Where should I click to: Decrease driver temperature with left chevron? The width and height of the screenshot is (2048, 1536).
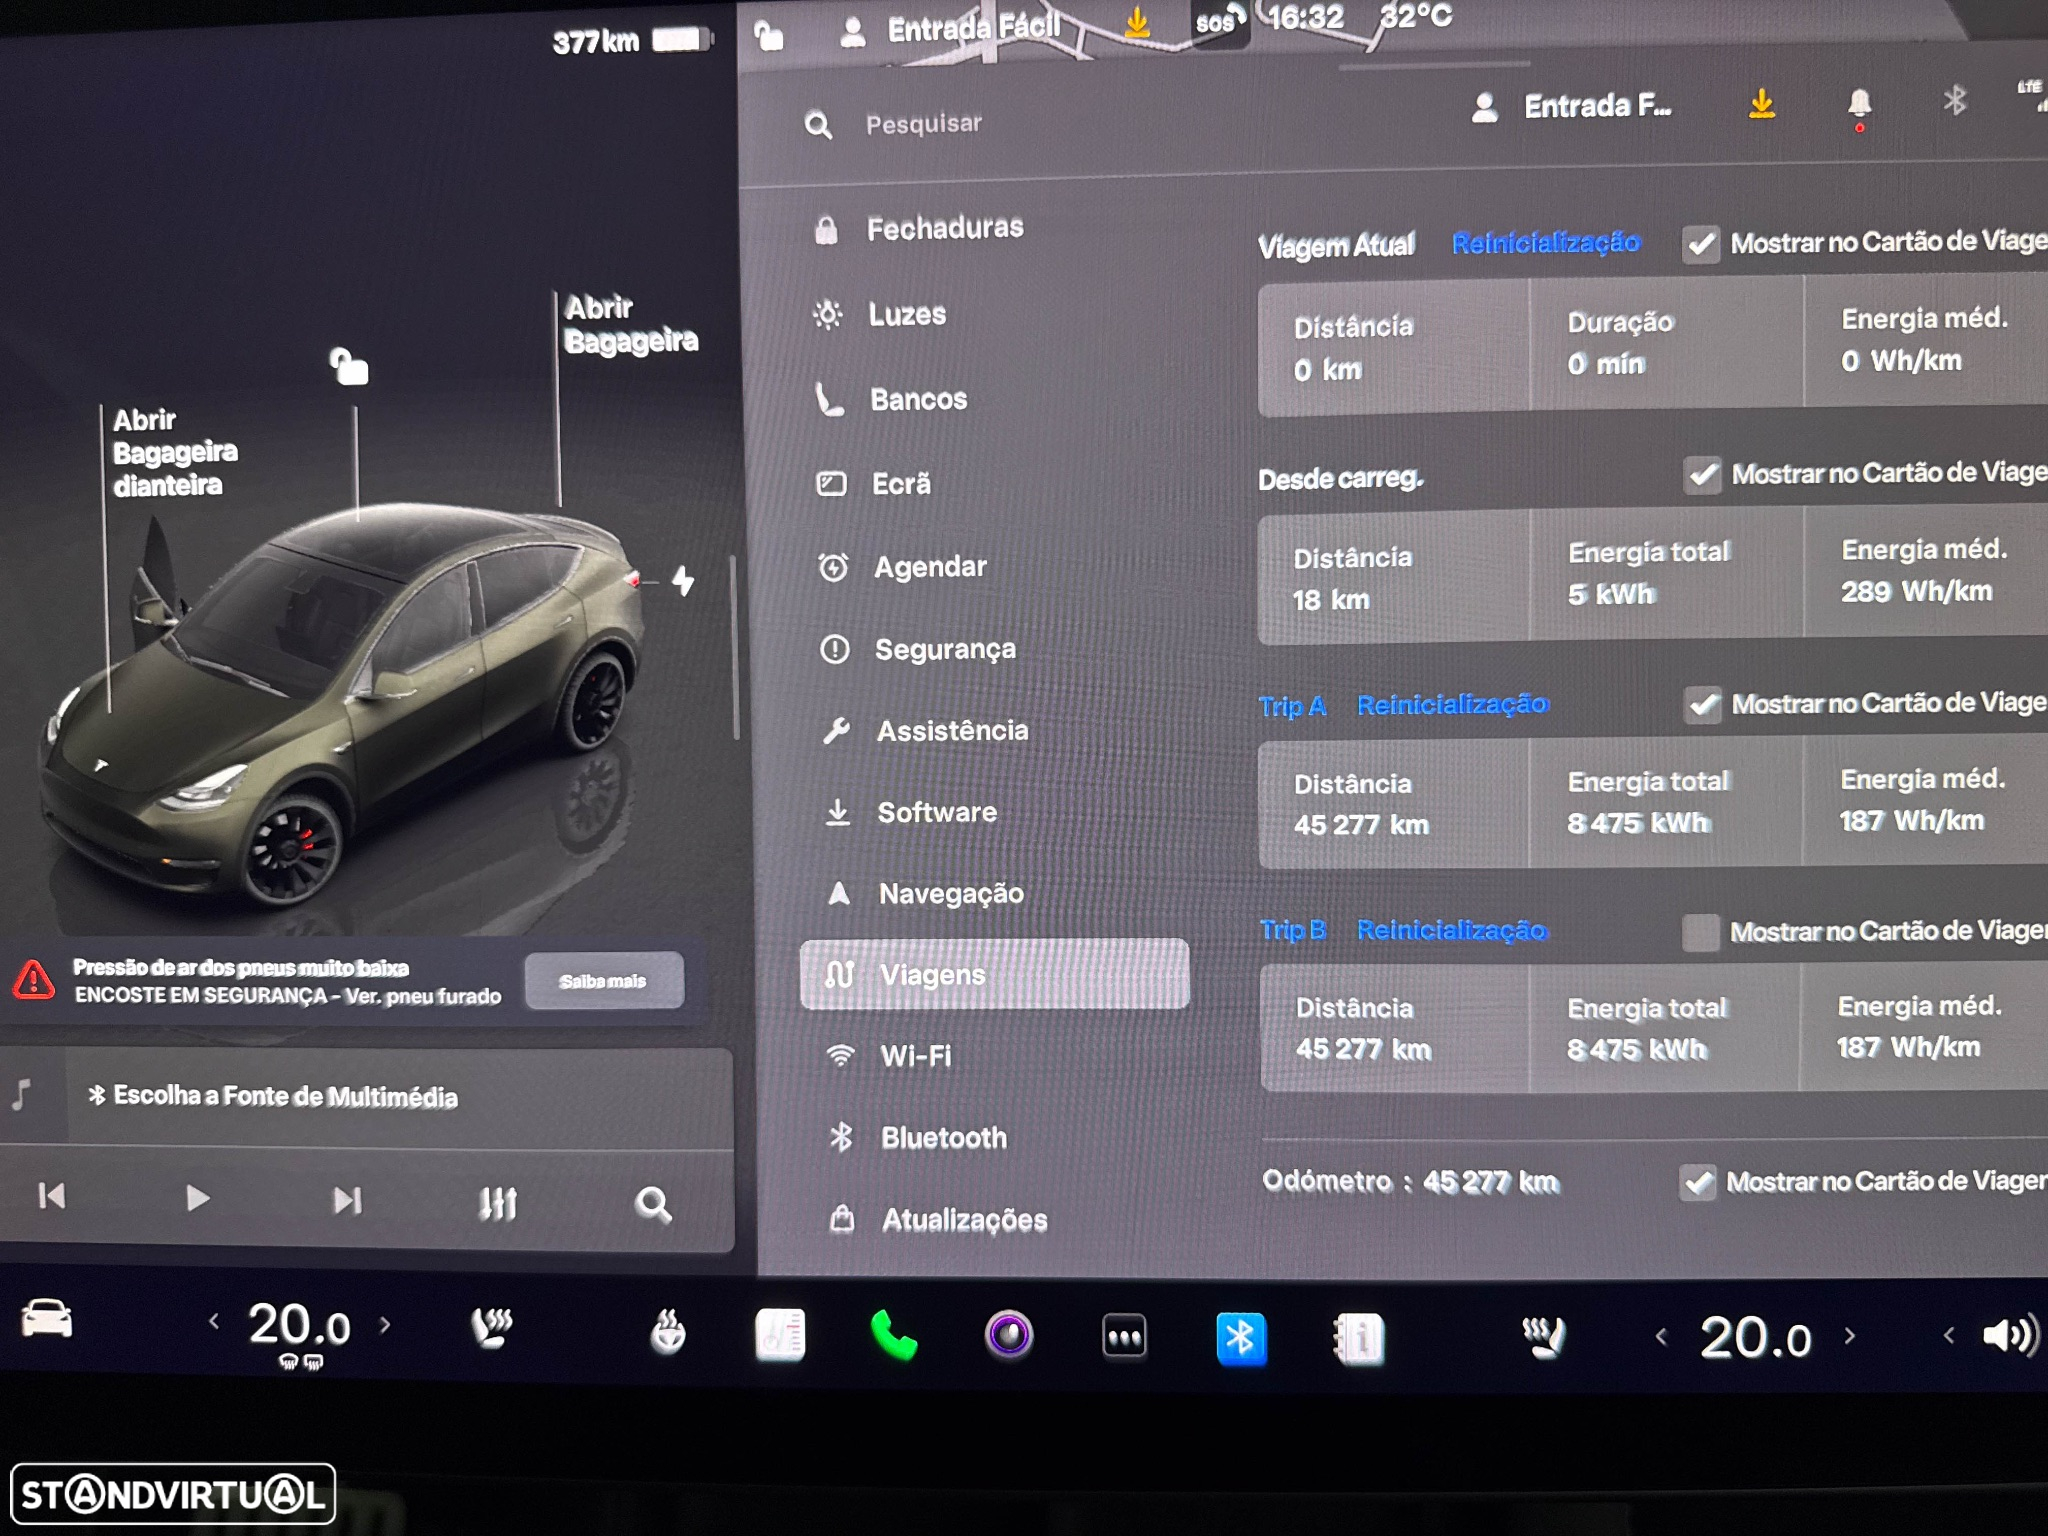coord(213,1322)
